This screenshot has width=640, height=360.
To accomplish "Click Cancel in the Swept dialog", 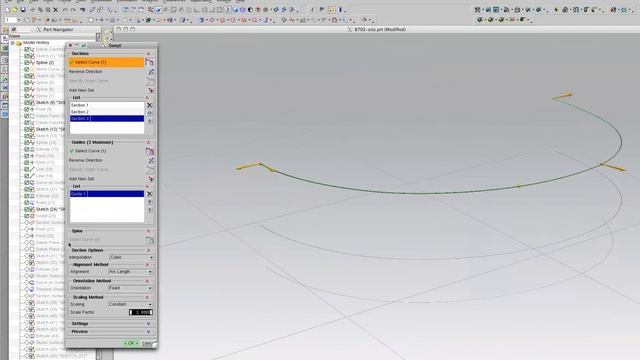I will [x=147, y=343].
